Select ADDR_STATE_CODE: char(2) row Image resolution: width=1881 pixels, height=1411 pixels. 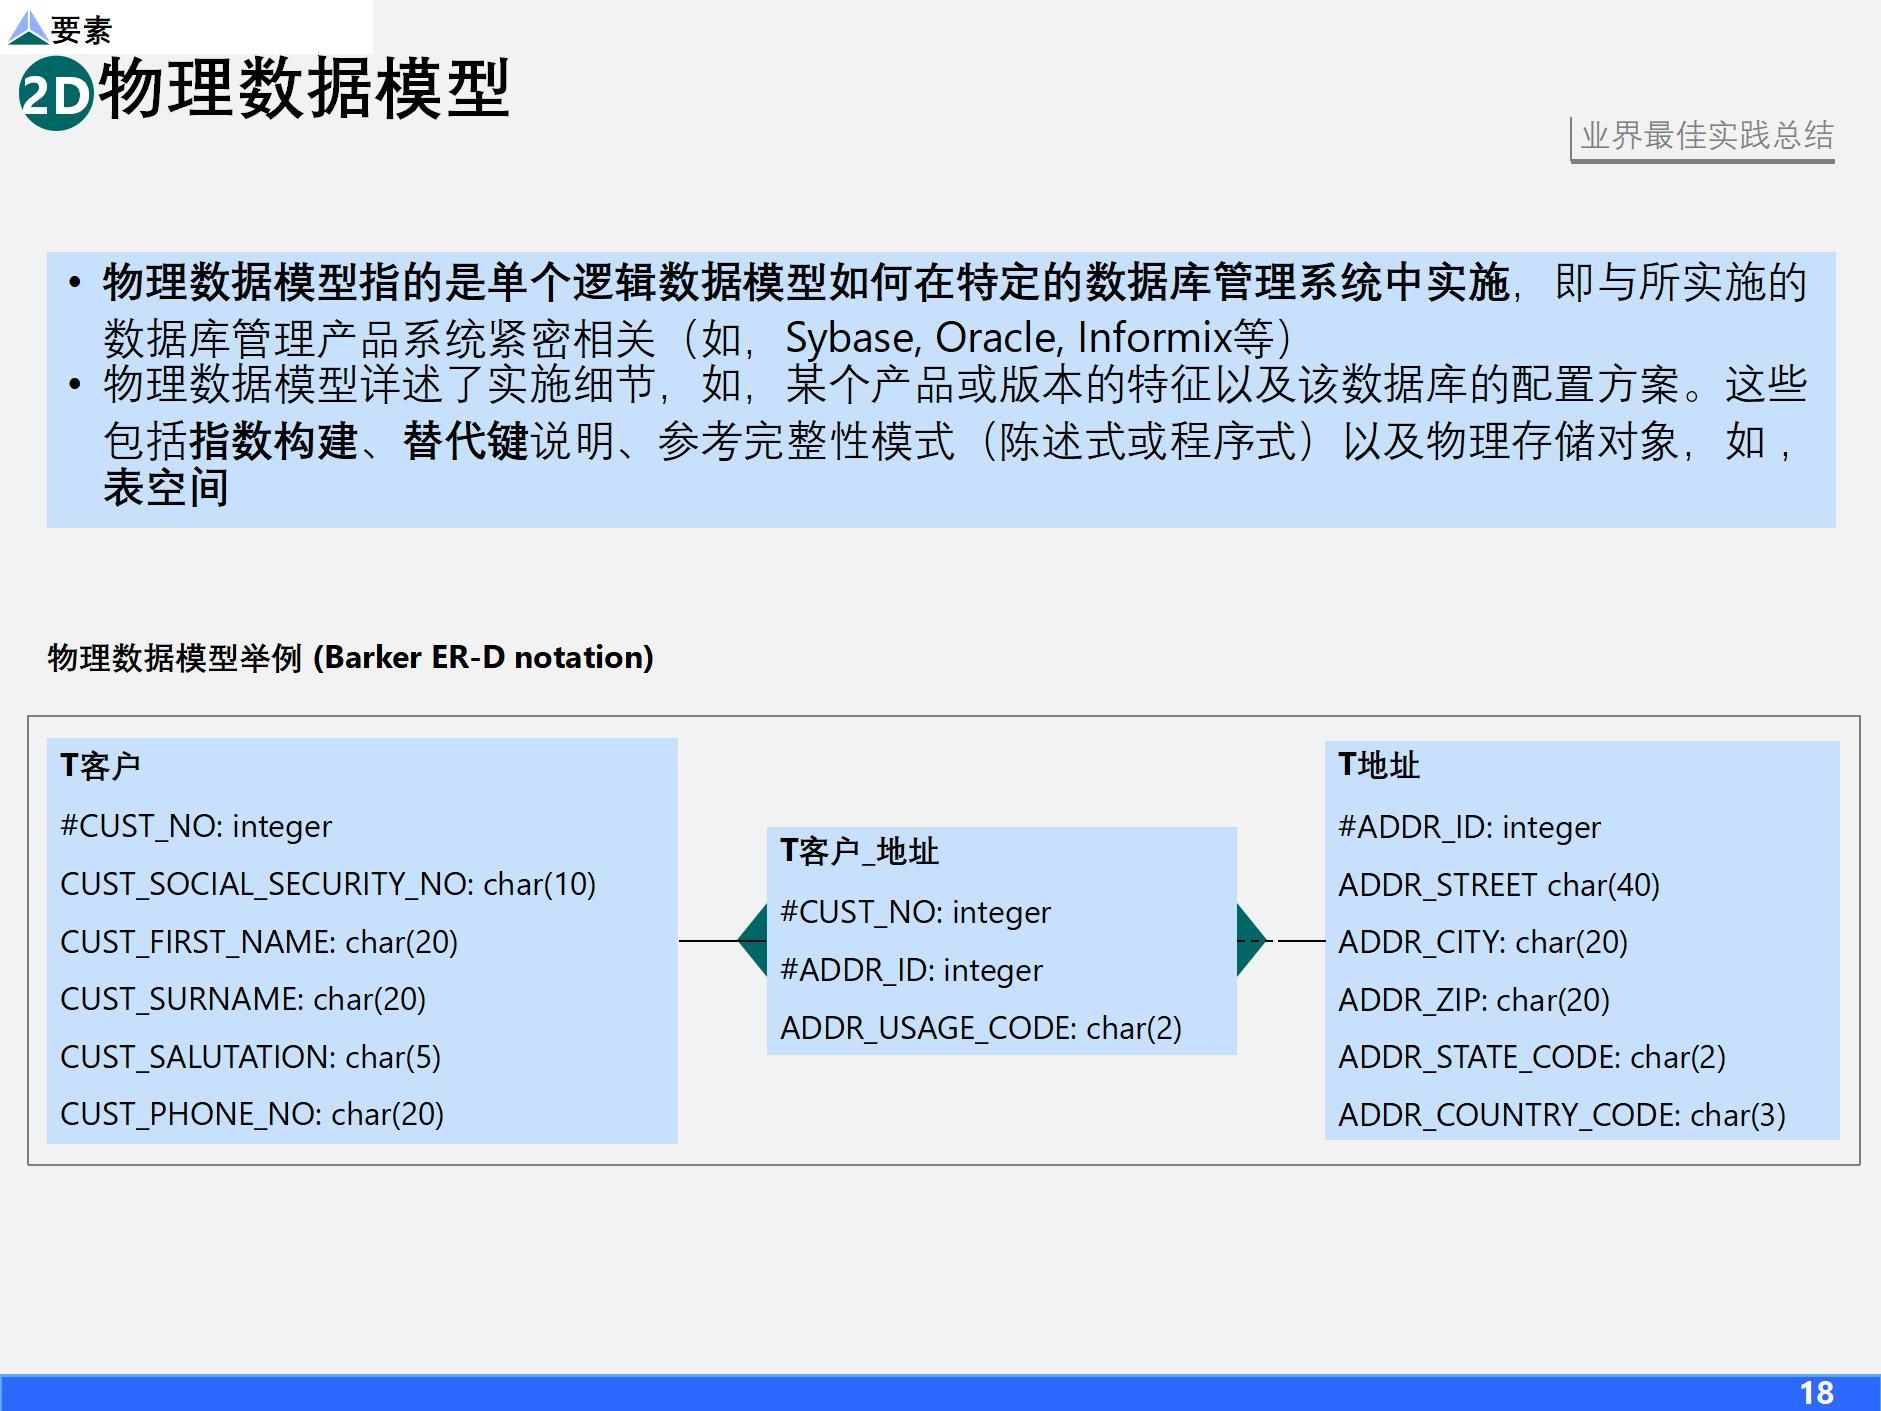tap(1532, 1057)
